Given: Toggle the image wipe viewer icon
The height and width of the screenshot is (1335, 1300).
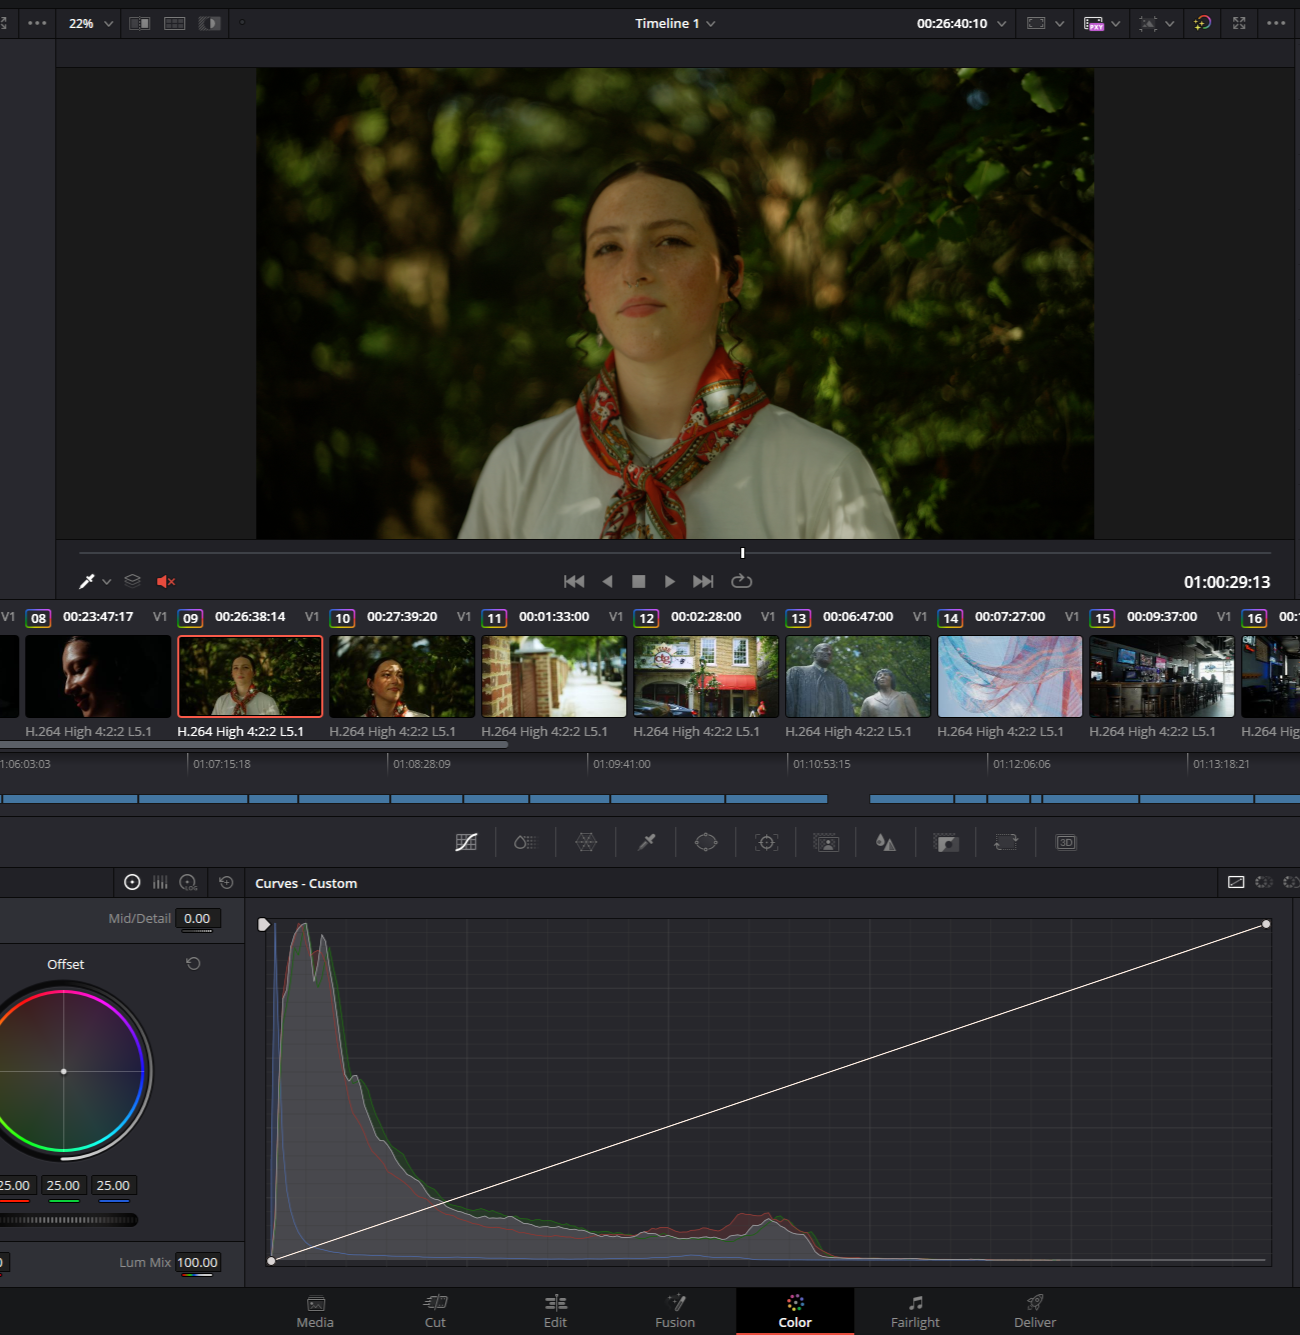Looking at the screenshot, I should click(x=140, y=23).
